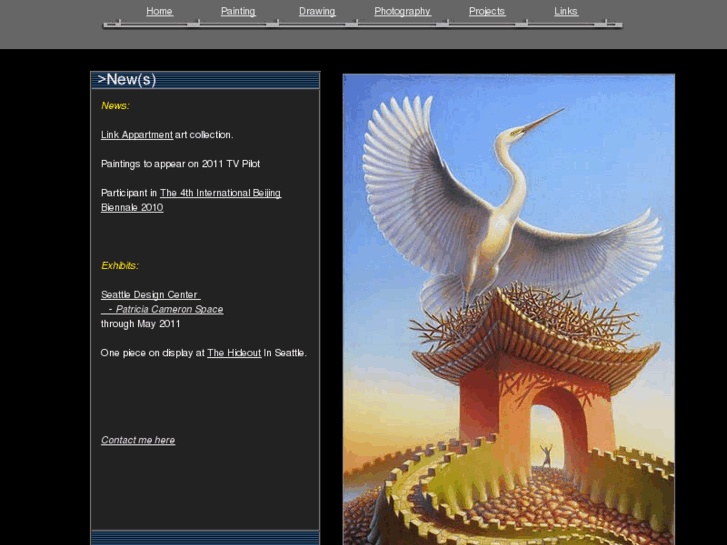The height and width of the screenshot is (545, 727).
Task: Click 'through May 2011' text
Action: [x=140, y=324]
